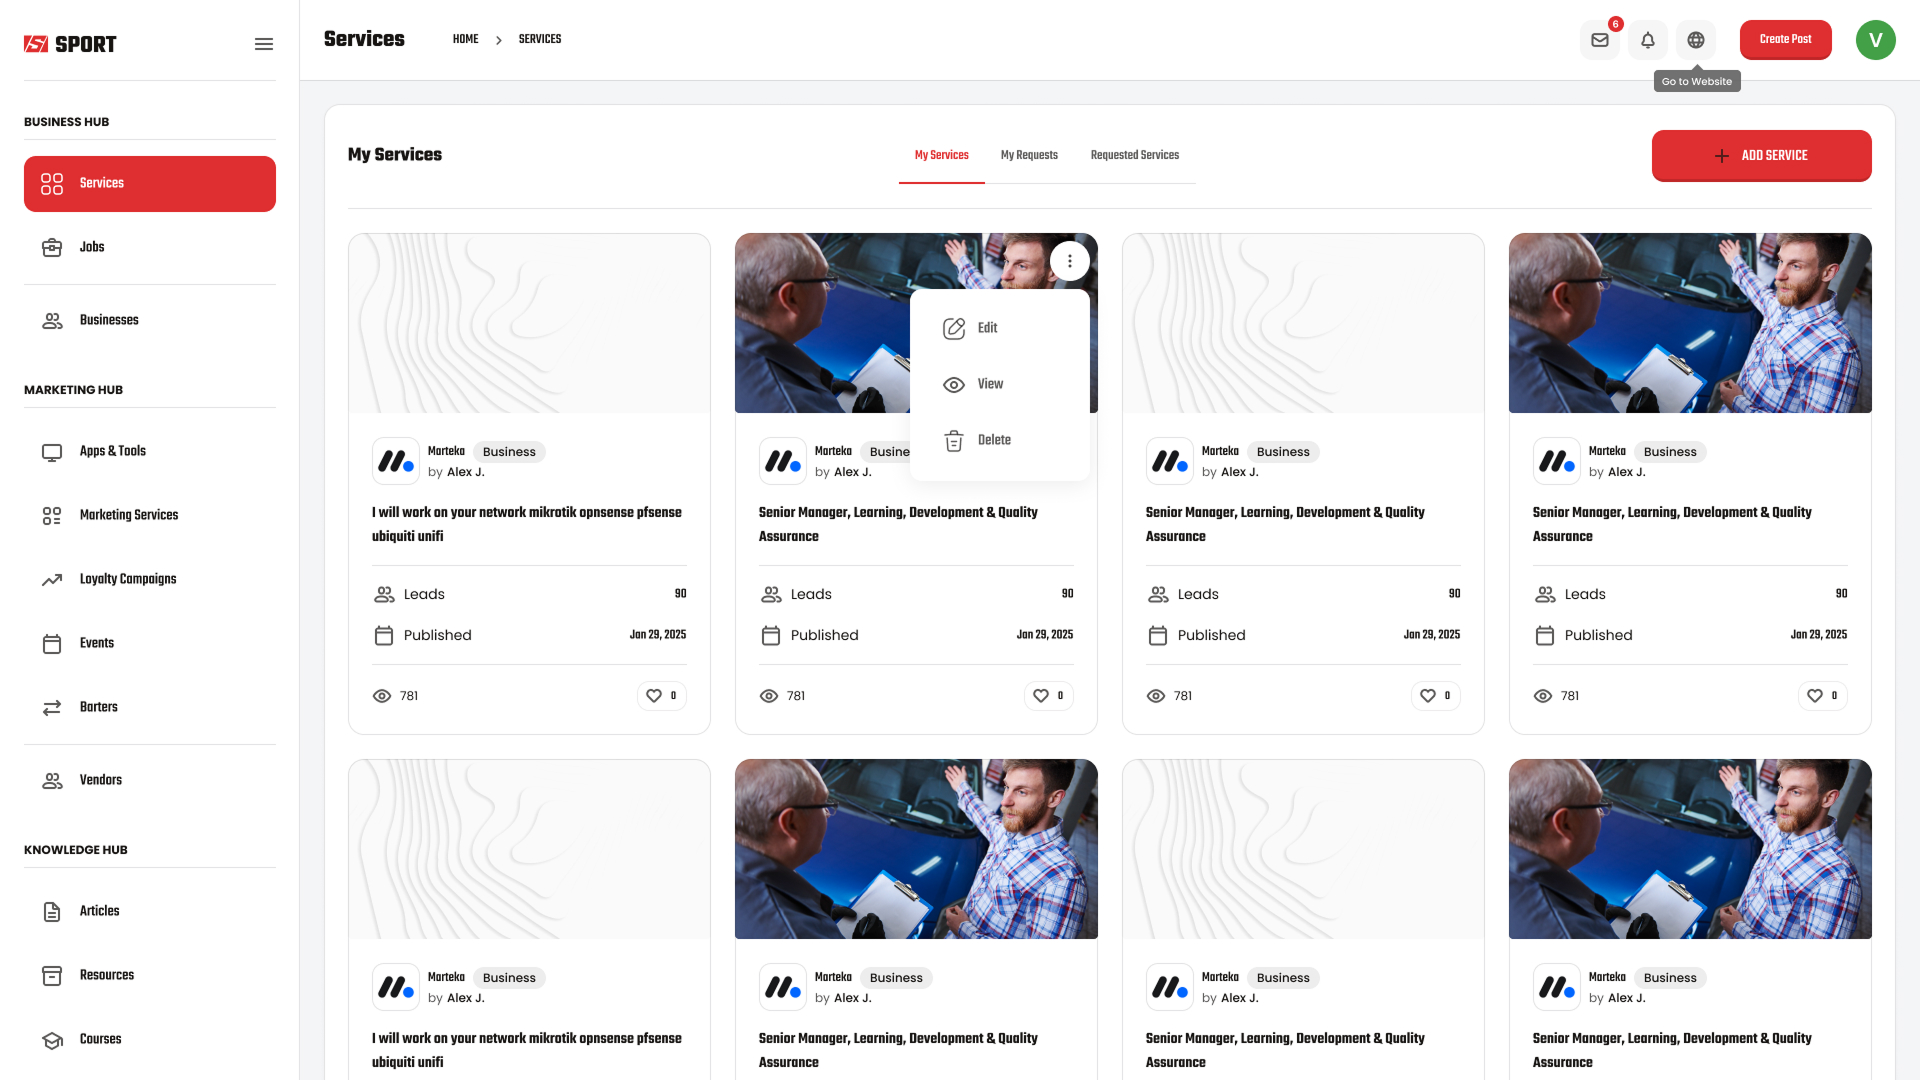Click Marteka logo on the fourth top card
Screen dimensions: 1920x1080
point(1557,461)
